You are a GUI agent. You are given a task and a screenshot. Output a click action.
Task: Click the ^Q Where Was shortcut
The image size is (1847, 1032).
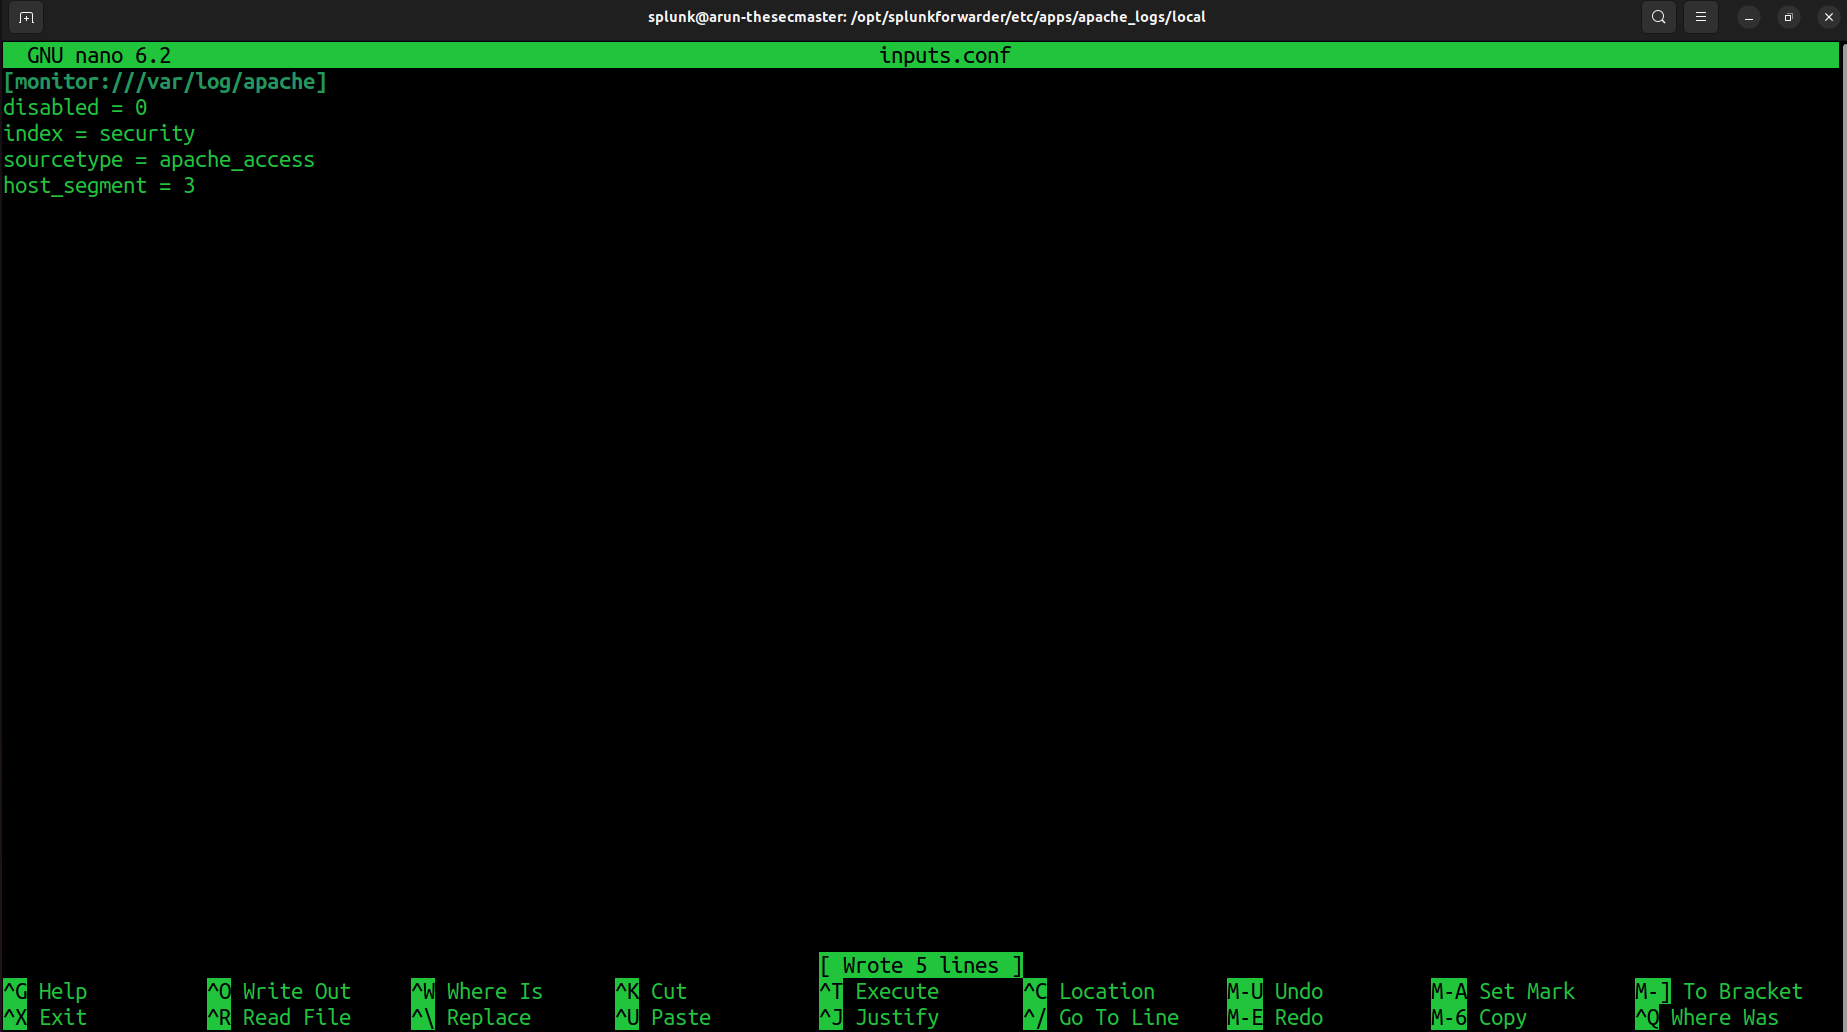point(1707,1017)
